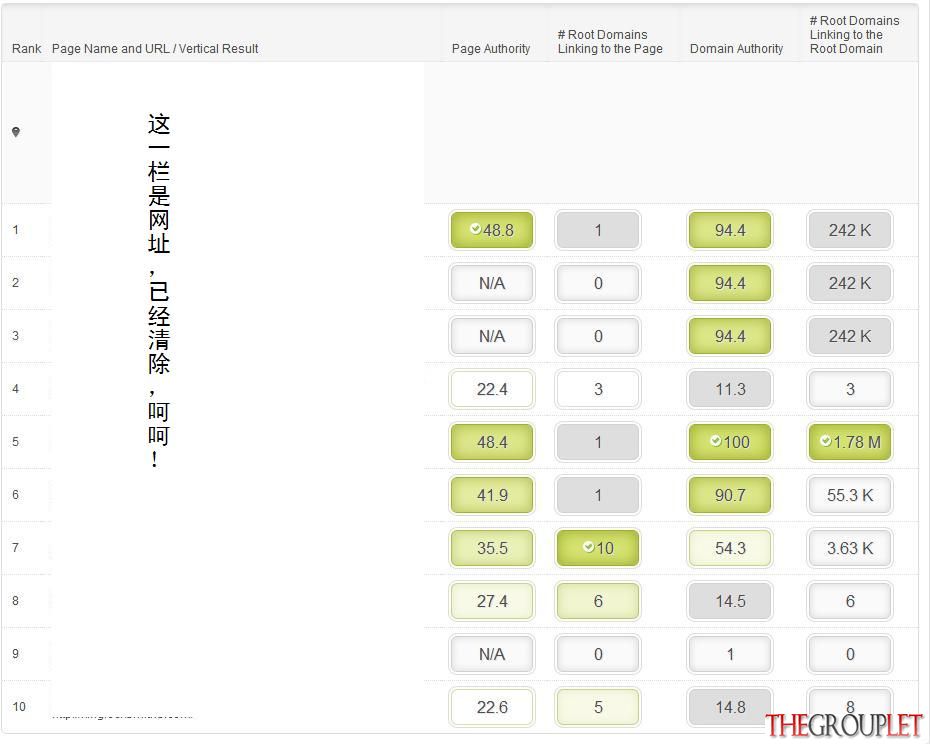Screen dimensions: 930x744
Task: Click the 22.6 Page Authority value
Action: coord(492,707)
